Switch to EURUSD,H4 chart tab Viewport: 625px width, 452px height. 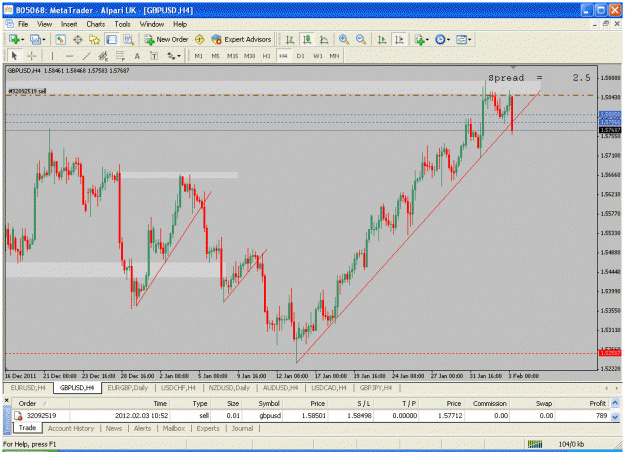click(28, 387)
